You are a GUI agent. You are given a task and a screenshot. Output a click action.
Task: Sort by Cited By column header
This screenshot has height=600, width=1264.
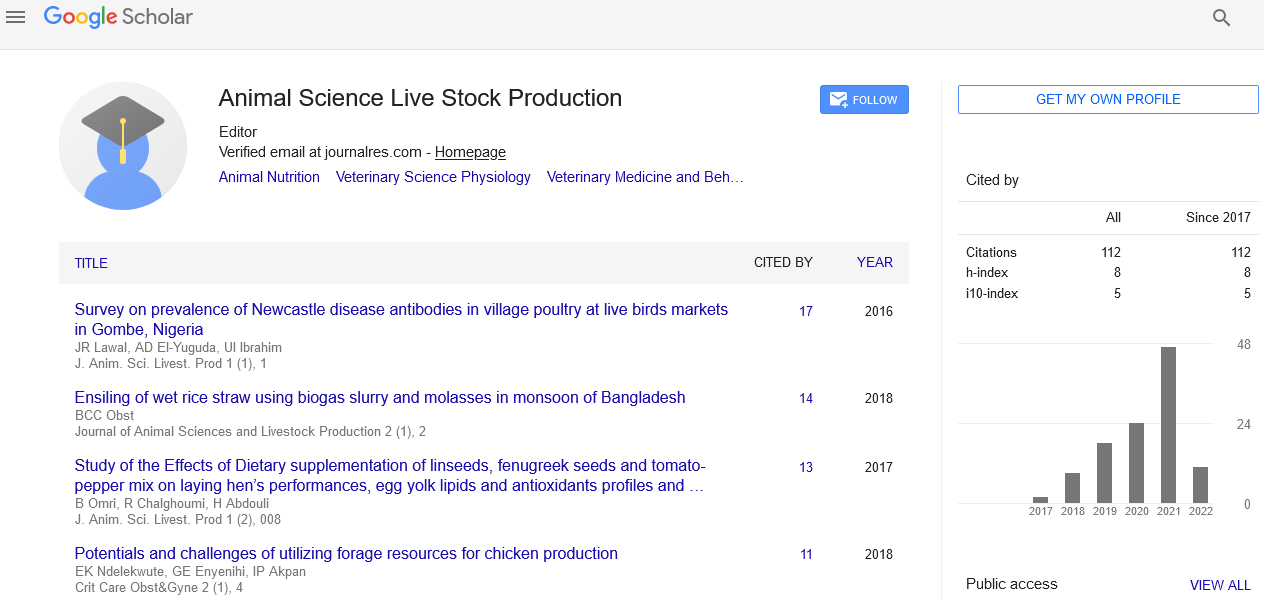pos(783,263)
